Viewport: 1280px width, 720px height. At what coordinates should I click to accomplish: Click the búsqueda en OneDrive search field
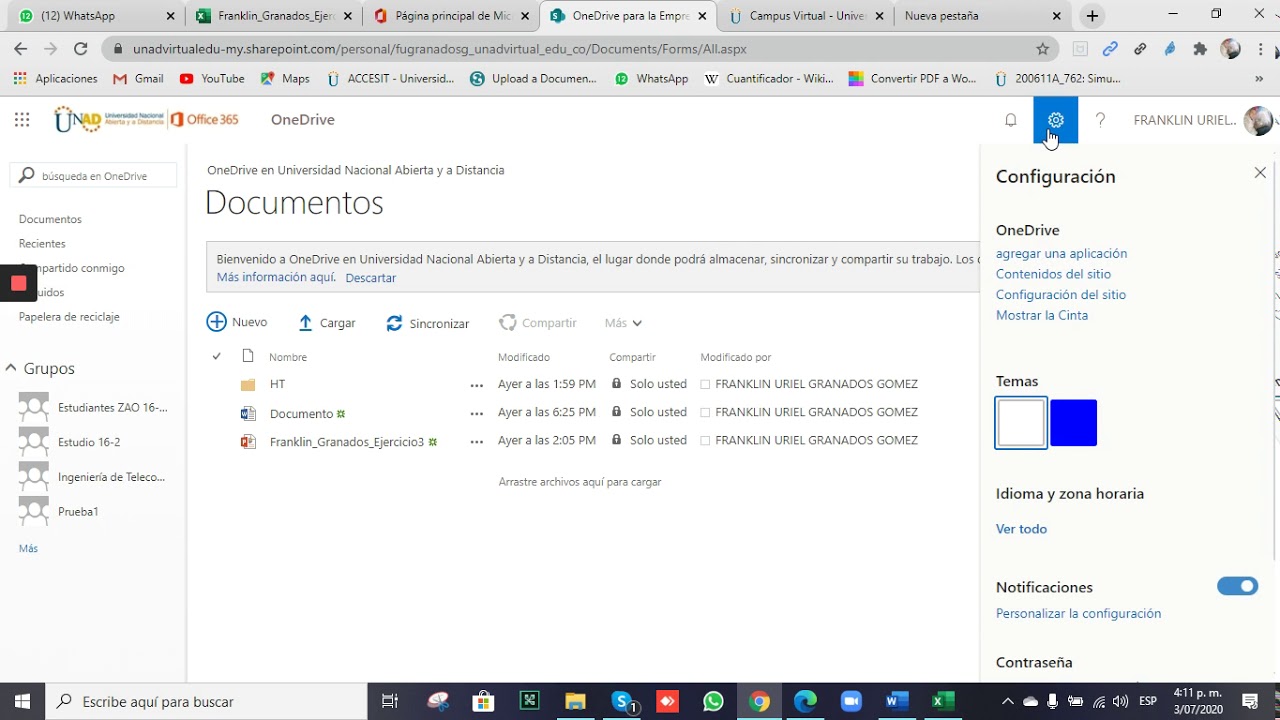coord(94,175)
